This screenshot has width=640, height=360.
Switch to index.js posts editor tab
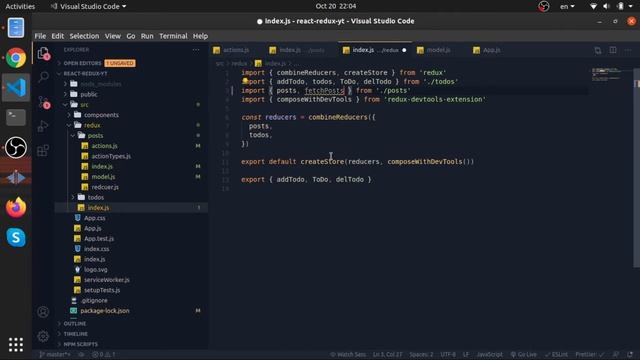point(302,50)
